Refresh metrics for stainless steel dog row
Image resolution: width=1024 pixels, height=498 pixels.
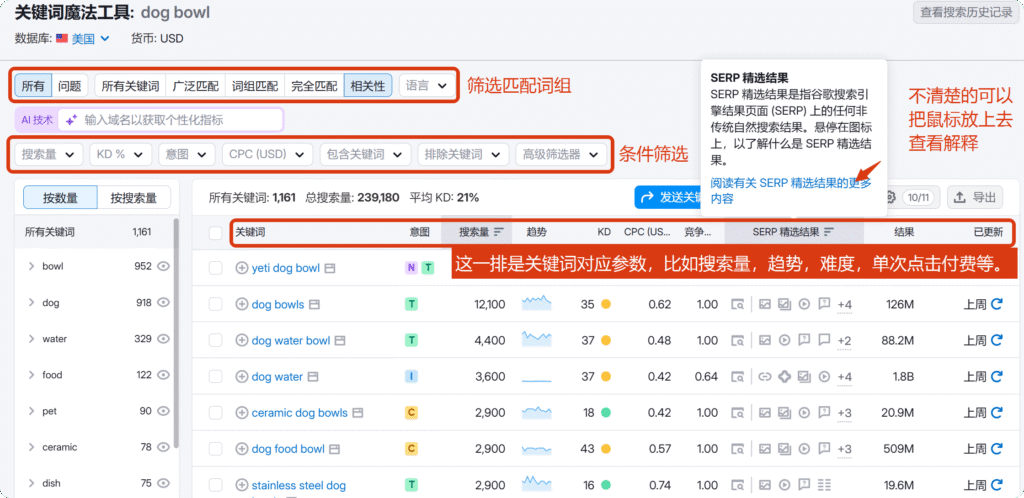[x=997, y=485]
